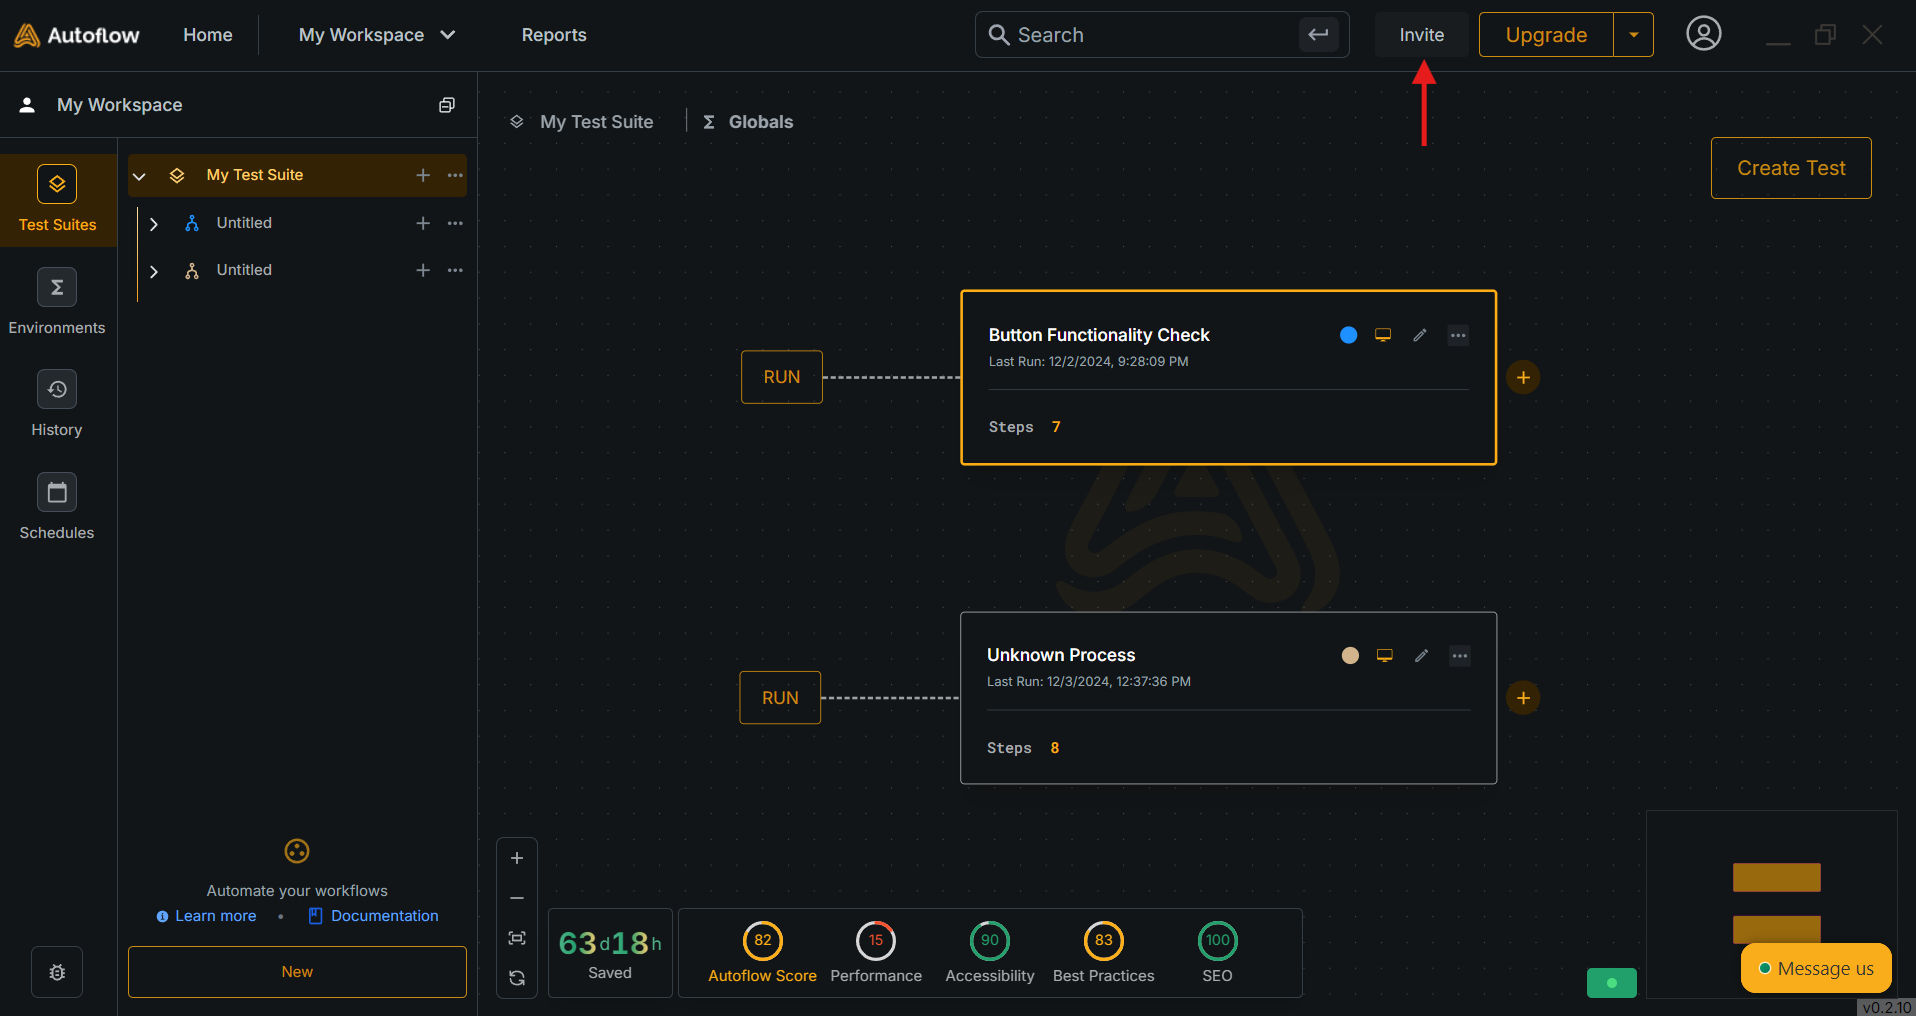Image resolution: width=1916 pixels, height=1016 pixels.
Task: Click plus icon on second Untitled row
Action: (423, 270)
